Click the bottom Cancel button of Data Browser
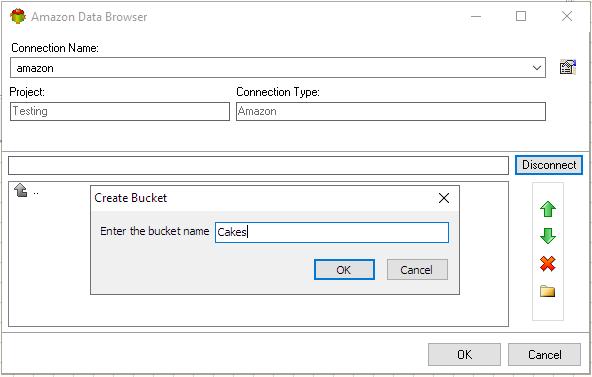The image size is (592, 377). pyautogui.click(x=544, y=354)
